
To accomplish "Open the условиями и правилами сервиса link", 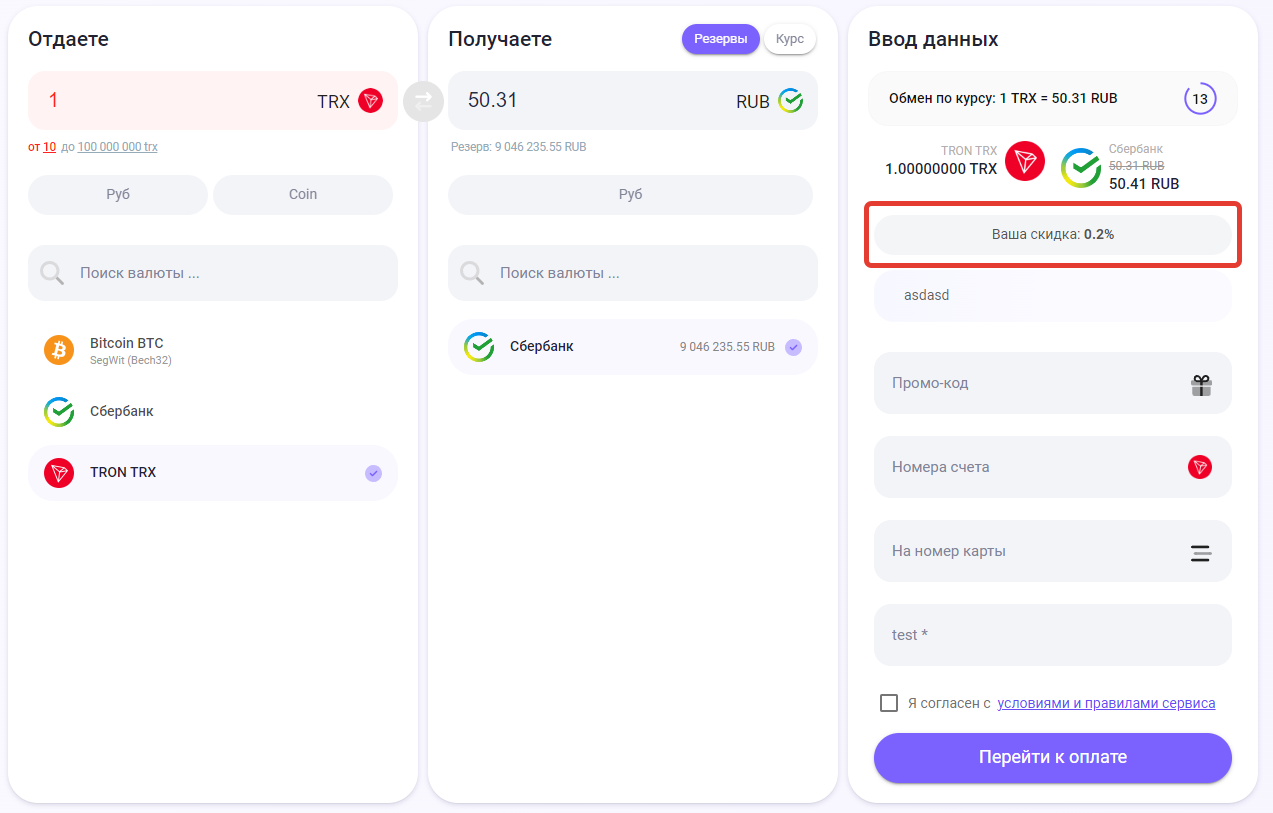I will point(1106,703).
